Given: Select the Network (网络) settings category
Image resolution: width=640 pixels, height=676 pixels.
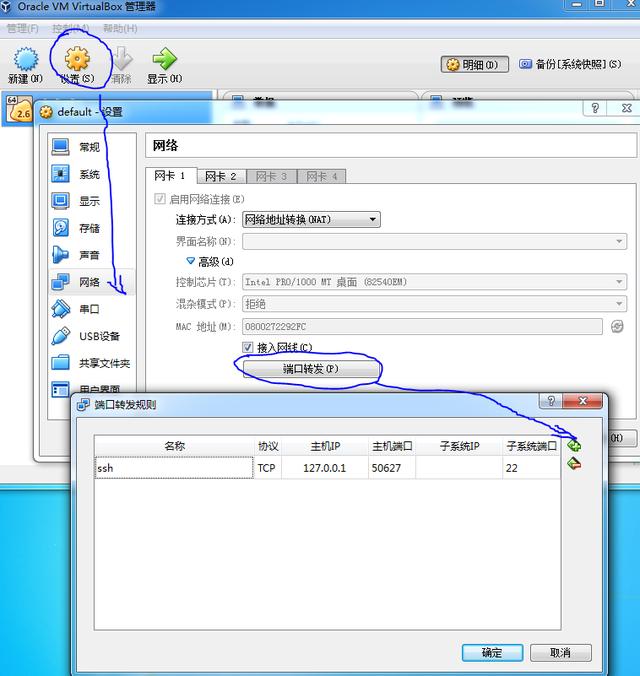Looking at the screenshot, I should coord(90,282).
